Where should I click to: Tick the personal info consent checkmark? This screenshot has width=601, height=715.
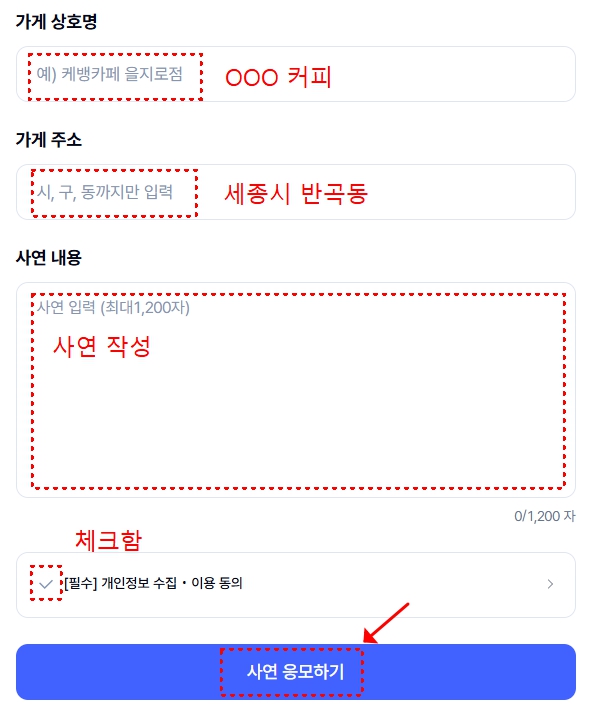click(46, 584)
